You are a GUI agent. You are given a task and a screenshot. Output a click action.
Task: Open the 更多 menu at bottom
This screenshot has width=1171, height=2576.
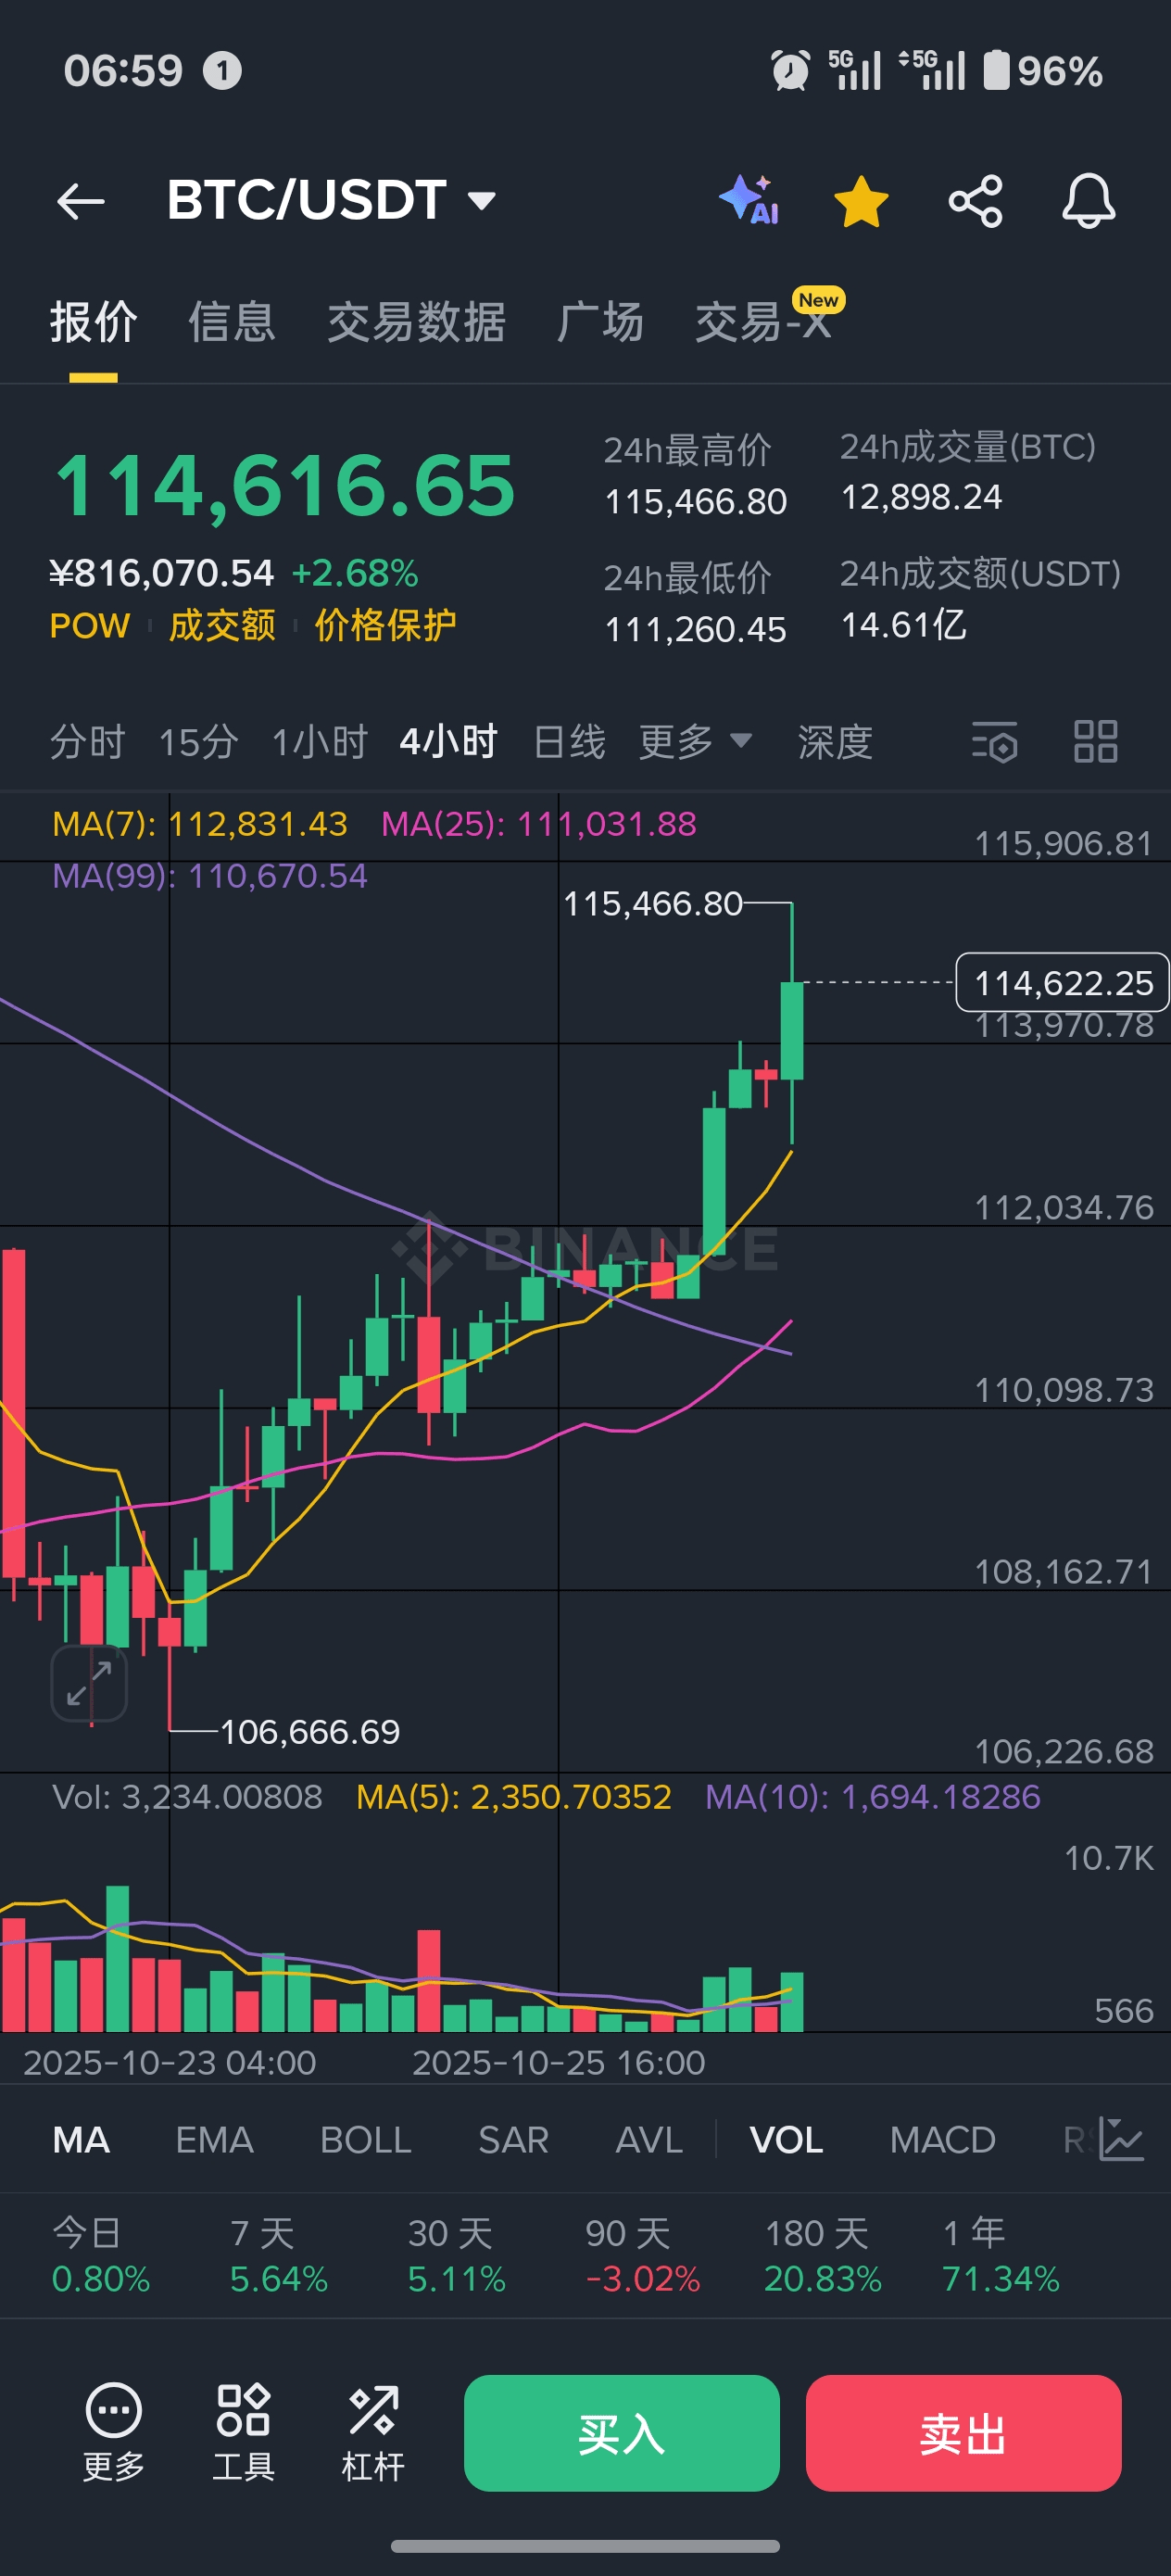113,2432
